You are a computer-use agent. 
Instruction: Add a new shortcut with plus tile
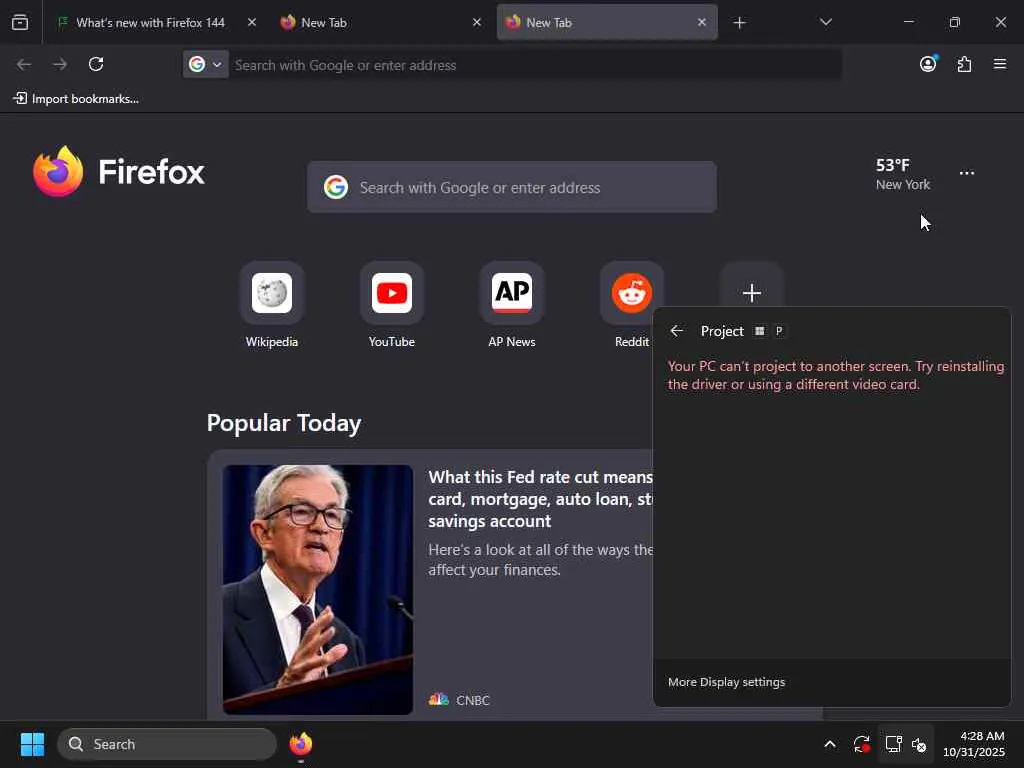click(x=752, y=293)
